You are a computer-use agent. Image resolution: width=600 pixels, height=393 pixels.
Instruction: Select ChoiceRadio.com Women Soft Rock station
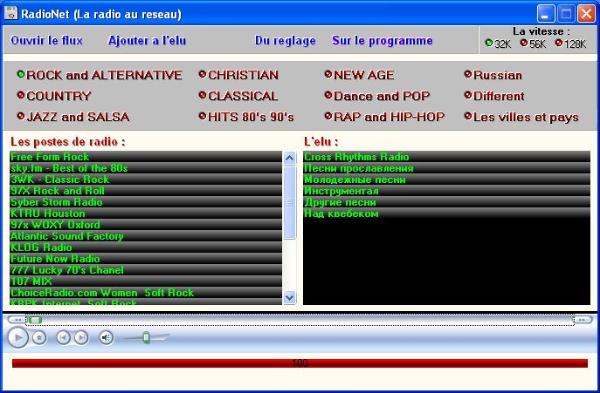145,292
